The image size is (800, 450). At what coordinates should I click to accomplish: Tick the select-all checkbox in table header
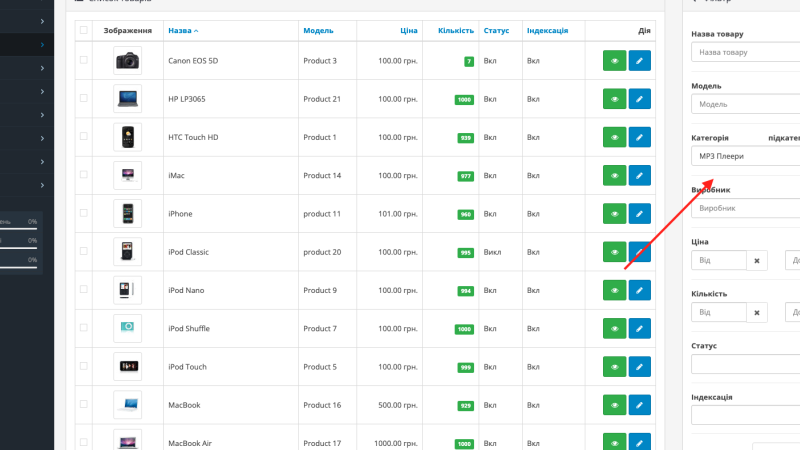pos(84,30)
